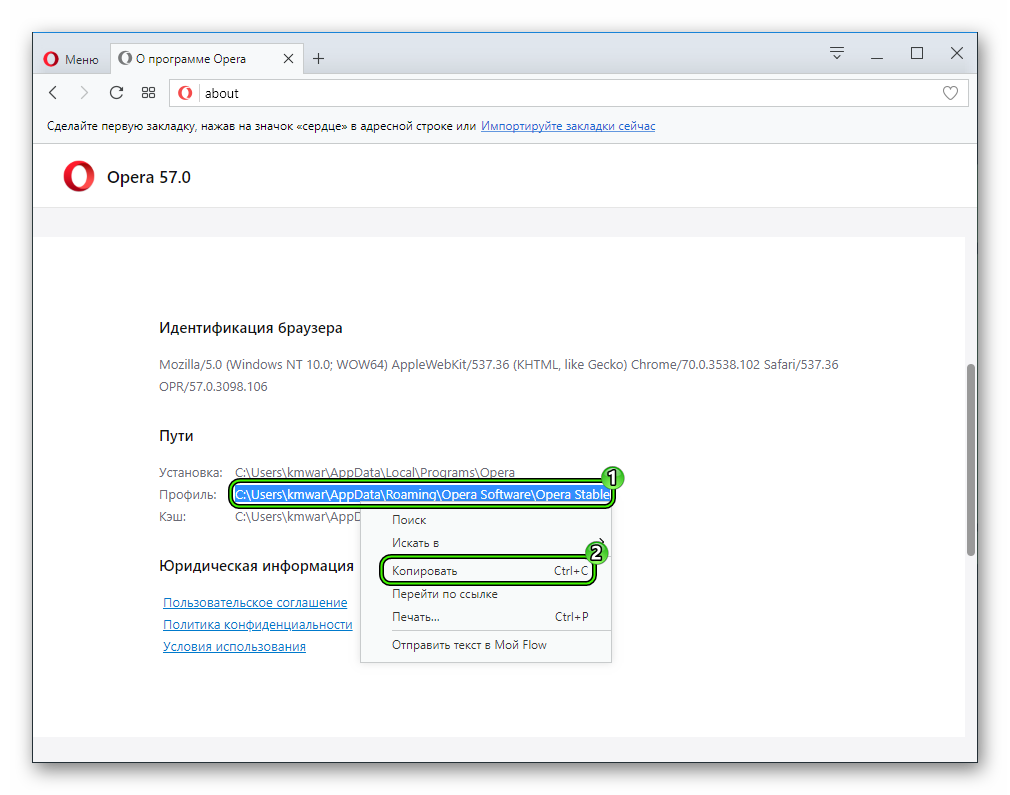
Task: Open the Opera Меню button
Action: (x=71, y=59)
